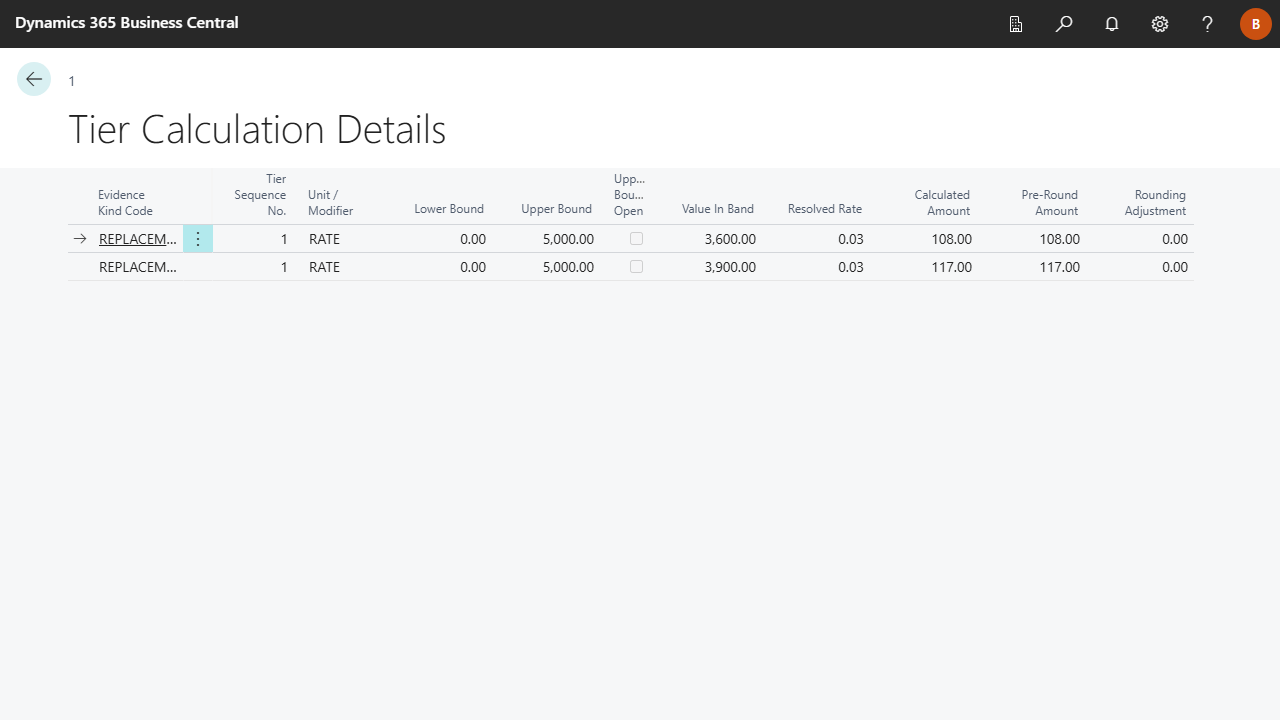The height and width of the screenshot is (720, 1280).
Task: Open the Upper Bound column header
Action: [x=556, y=209]
